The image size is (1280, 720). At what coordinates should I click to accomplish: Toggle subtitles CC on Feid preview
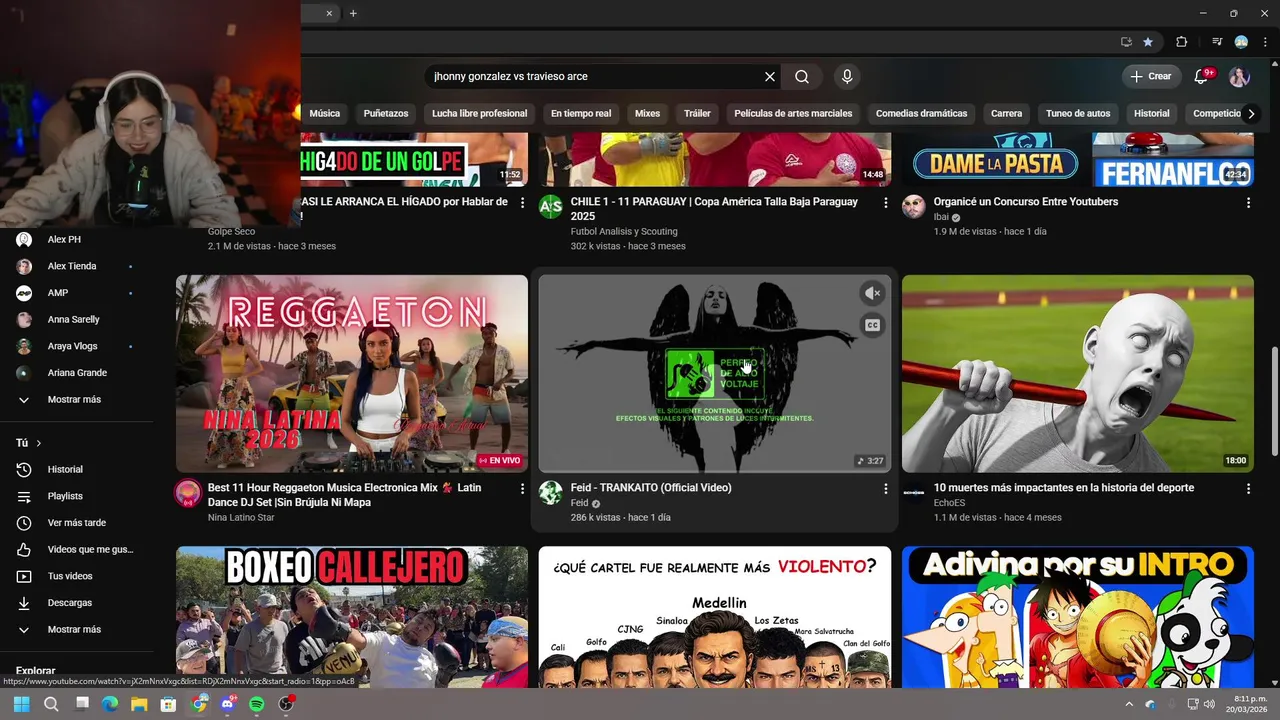pyautogui.click(x=872, y=325)
